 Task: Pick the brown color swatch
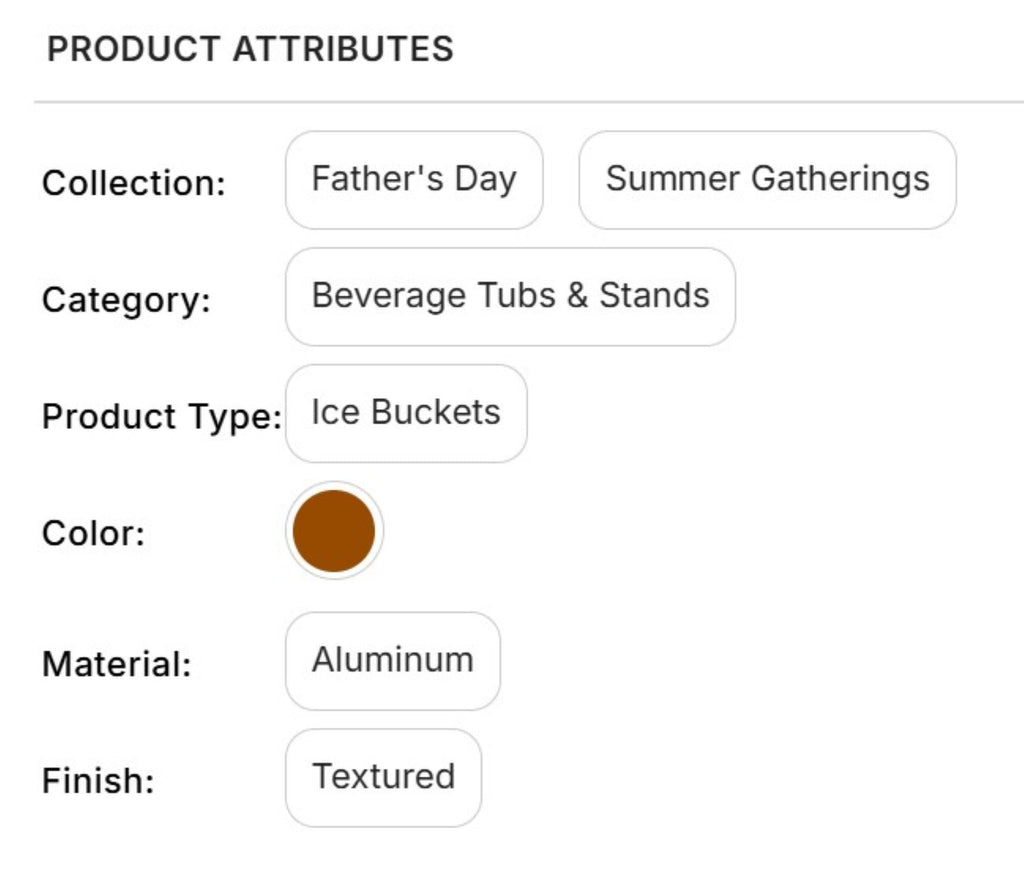click(x=334, y=531)
